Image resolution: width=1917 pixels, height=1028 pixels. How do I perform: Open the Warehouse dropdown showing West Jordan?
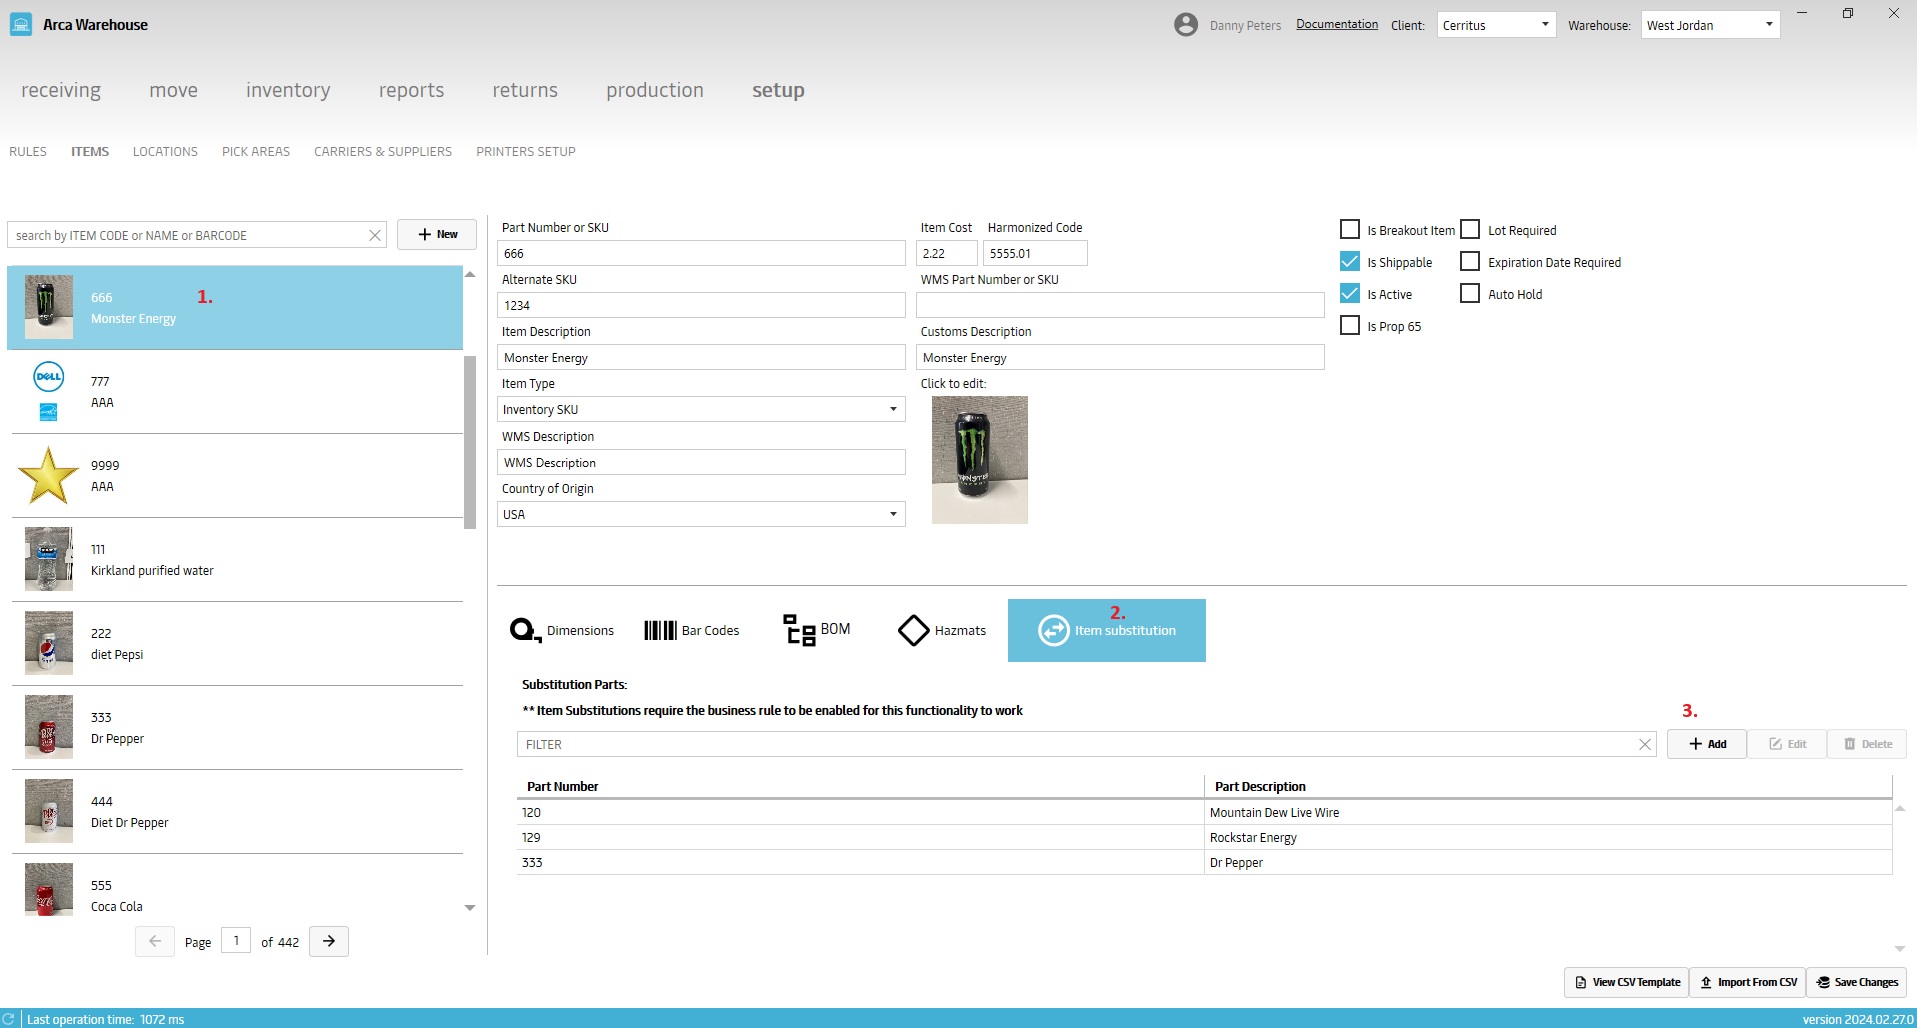(x=1710, y=25)
